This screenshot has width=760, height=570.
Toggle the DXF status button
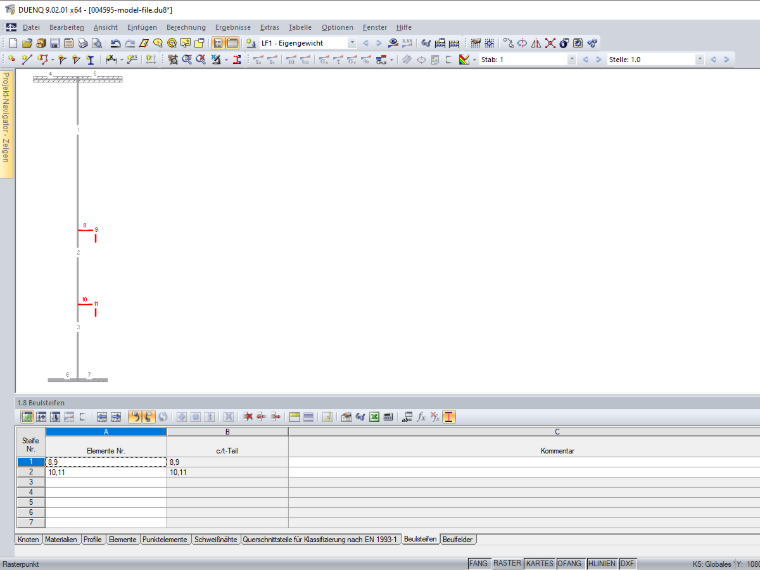point(627,564)
